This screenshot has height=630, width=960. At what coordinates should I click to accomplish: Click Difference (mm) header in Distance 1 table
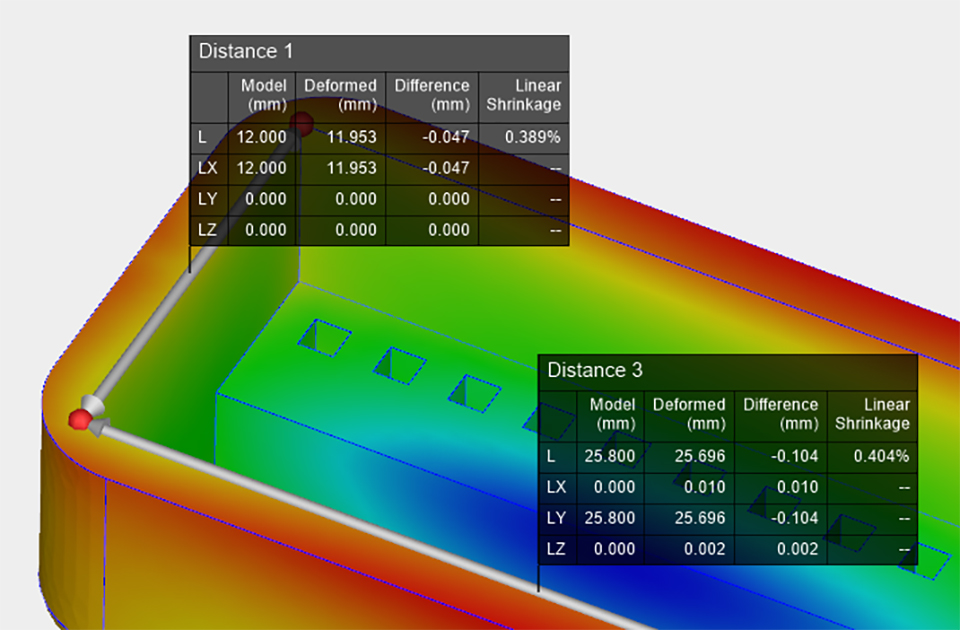(x=432, y=95)
